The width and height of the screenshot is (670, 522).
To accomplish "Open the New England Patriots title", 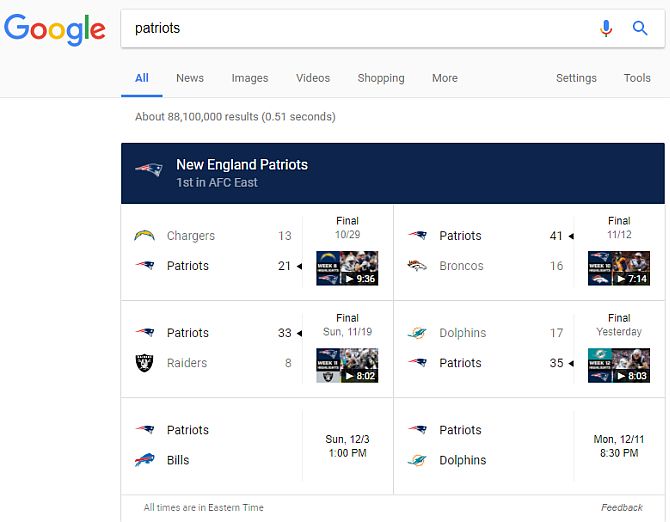I will pos(242,164).
